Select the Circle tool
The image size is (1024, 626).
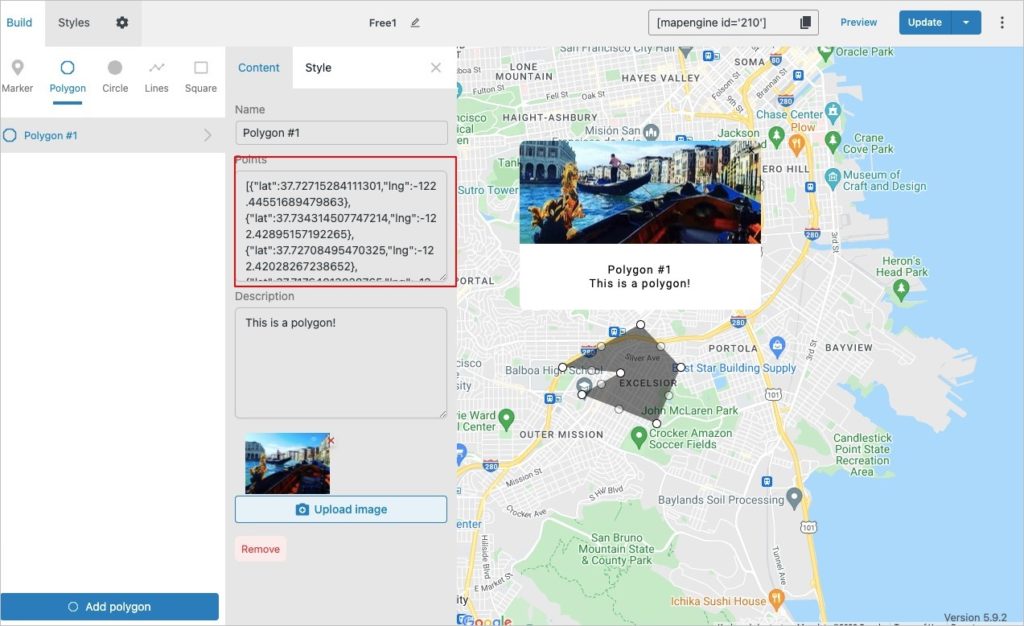(x=115, y=77)
